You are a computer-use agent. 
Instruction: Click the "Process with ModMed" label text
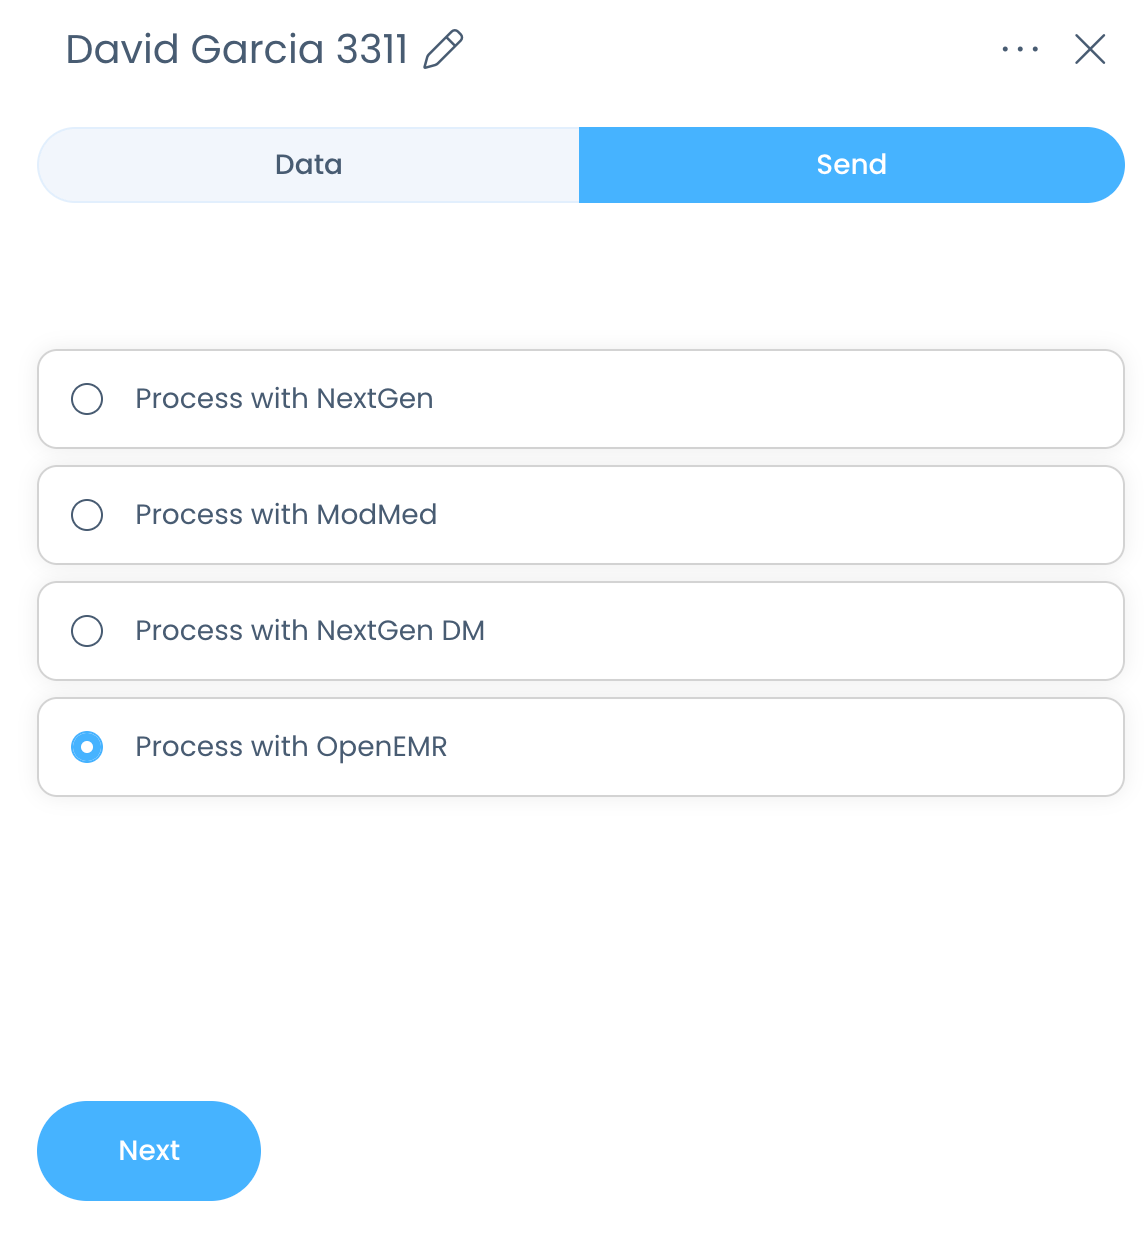coord(286,515)
